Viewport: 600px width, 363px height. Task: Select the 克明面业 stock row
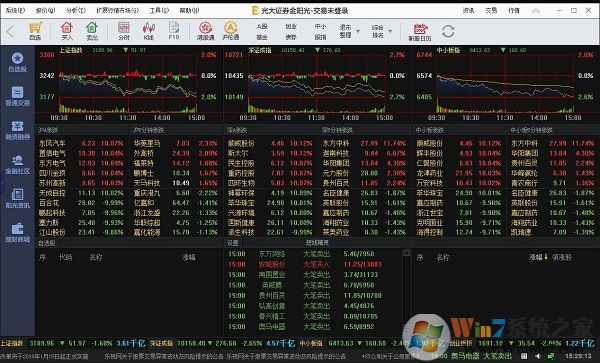pos(459,222)
